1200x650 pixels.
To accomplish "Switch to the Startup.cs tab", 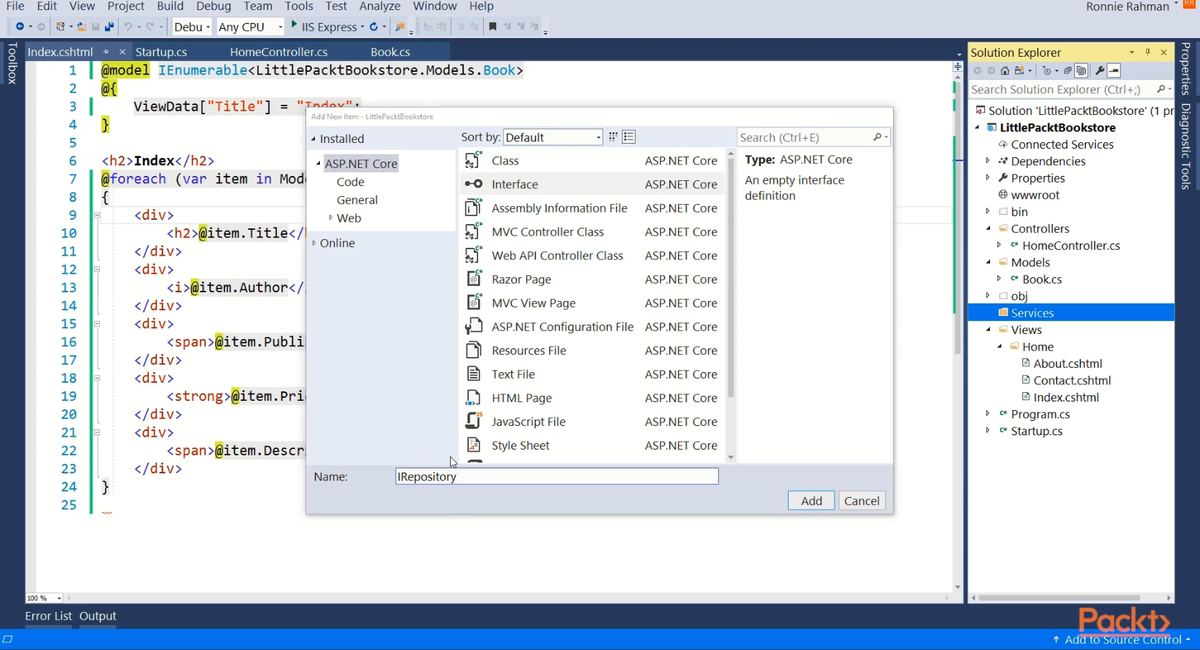I will click(161, 52).
